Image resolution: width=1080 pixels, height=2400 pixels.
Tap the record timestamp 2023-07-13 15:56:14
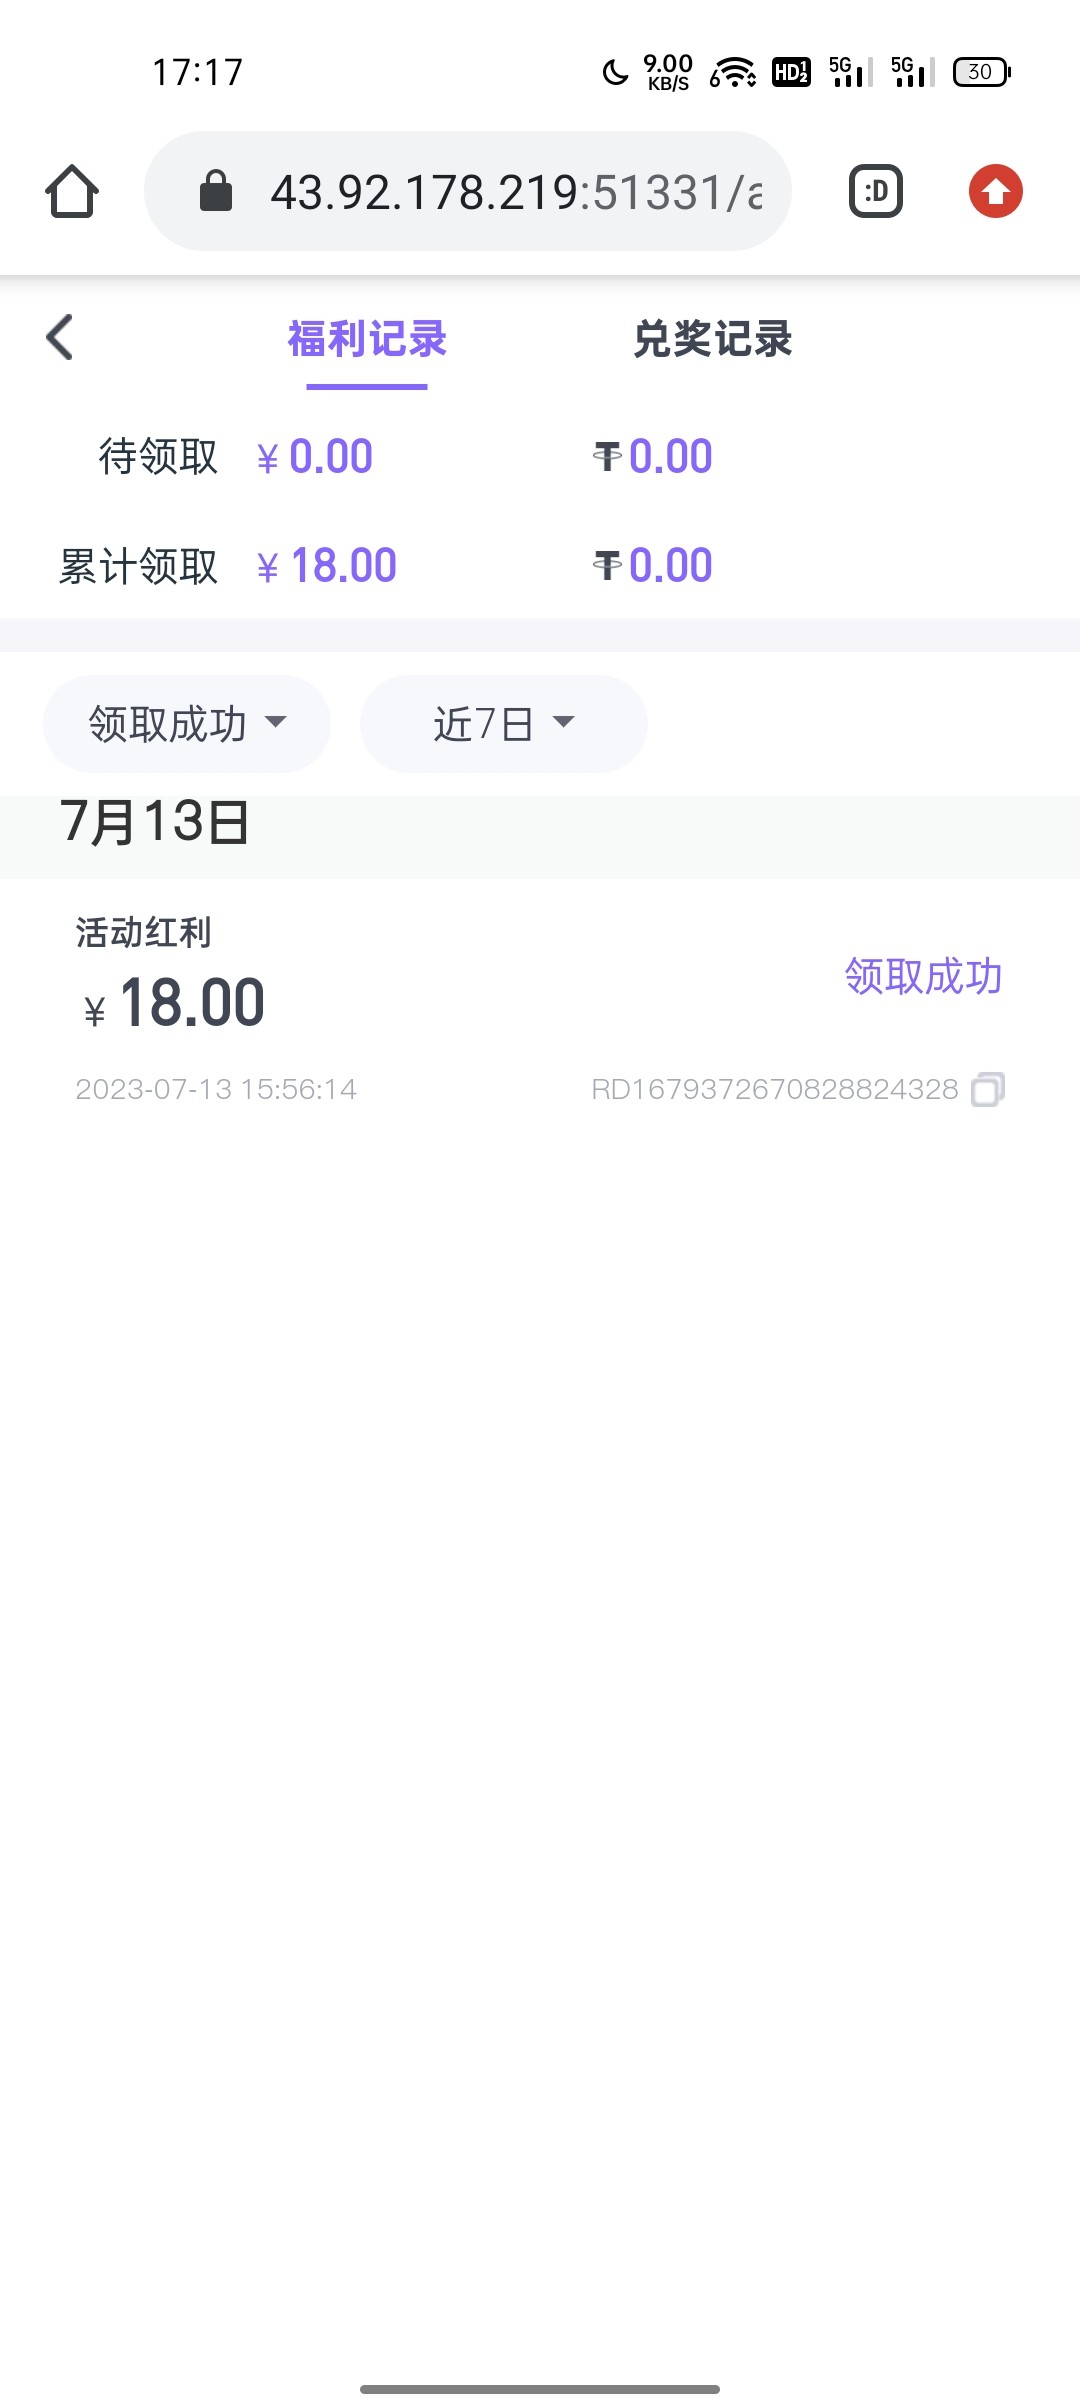tap(216, 1089)
